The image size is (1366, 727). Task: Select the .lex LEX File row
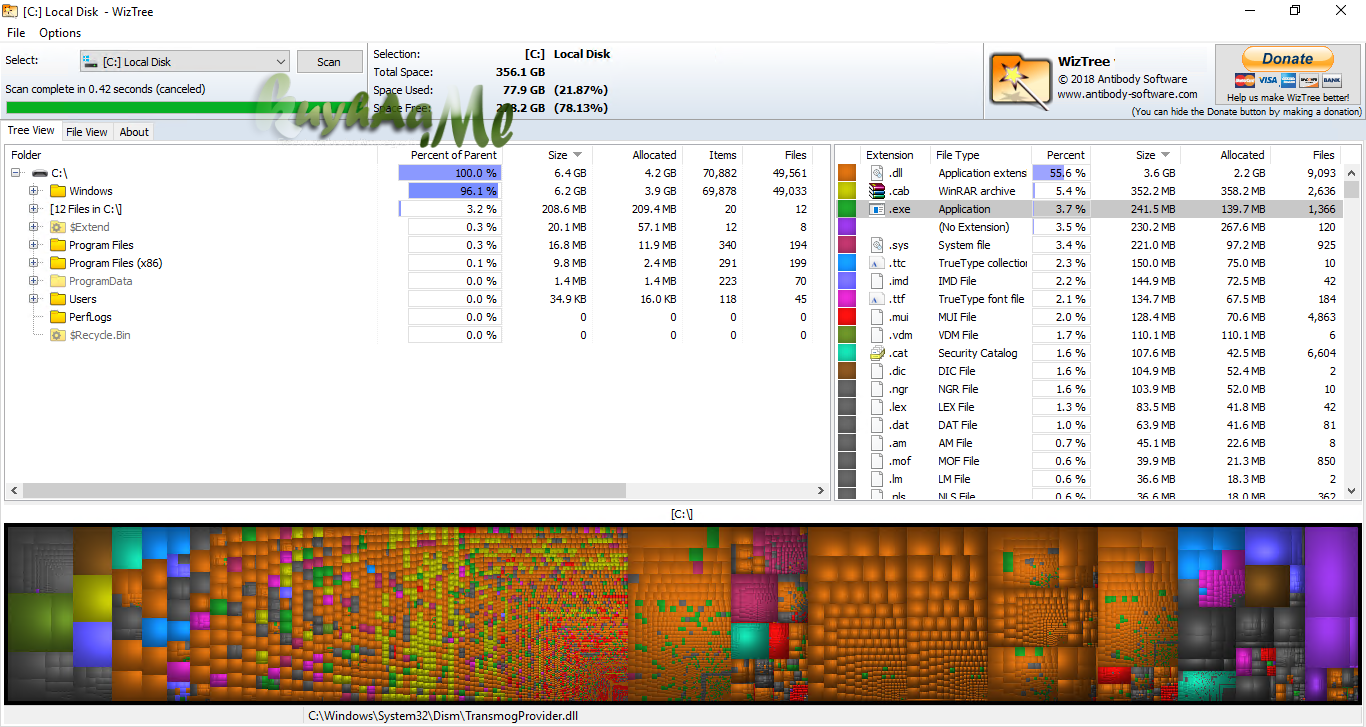pos(1089,407)
